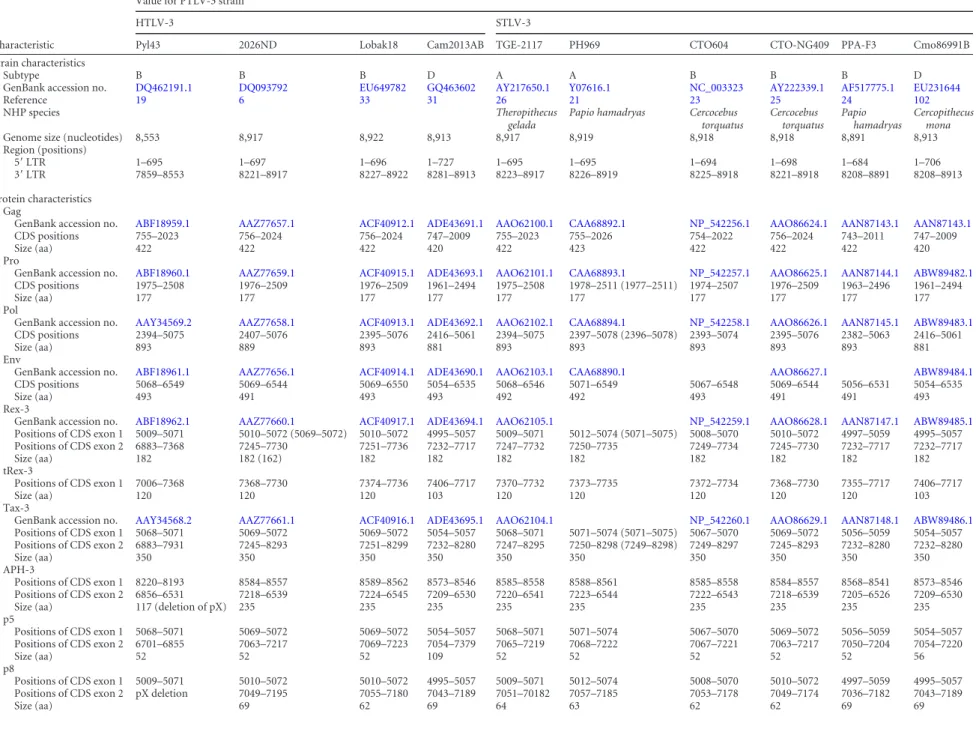Open Tax-3 link ACF40916.1
976x735 pixels.
[x=387, y=520]
